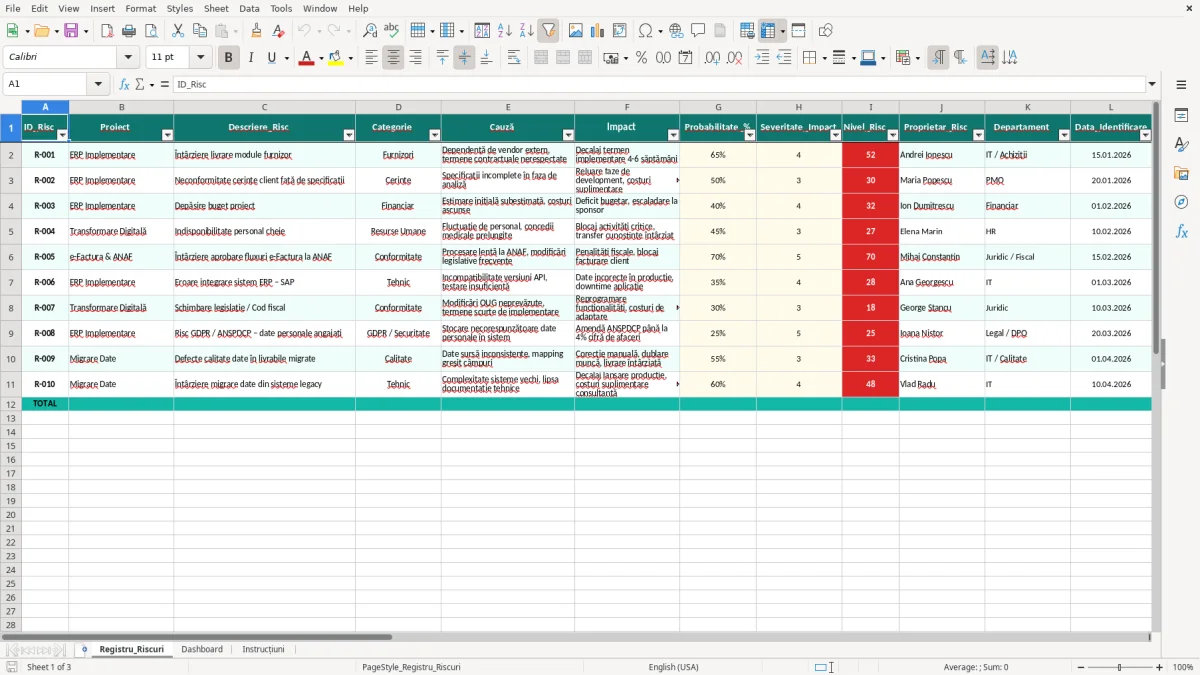
Task: Insert a comment
Action: coord(698,31)
